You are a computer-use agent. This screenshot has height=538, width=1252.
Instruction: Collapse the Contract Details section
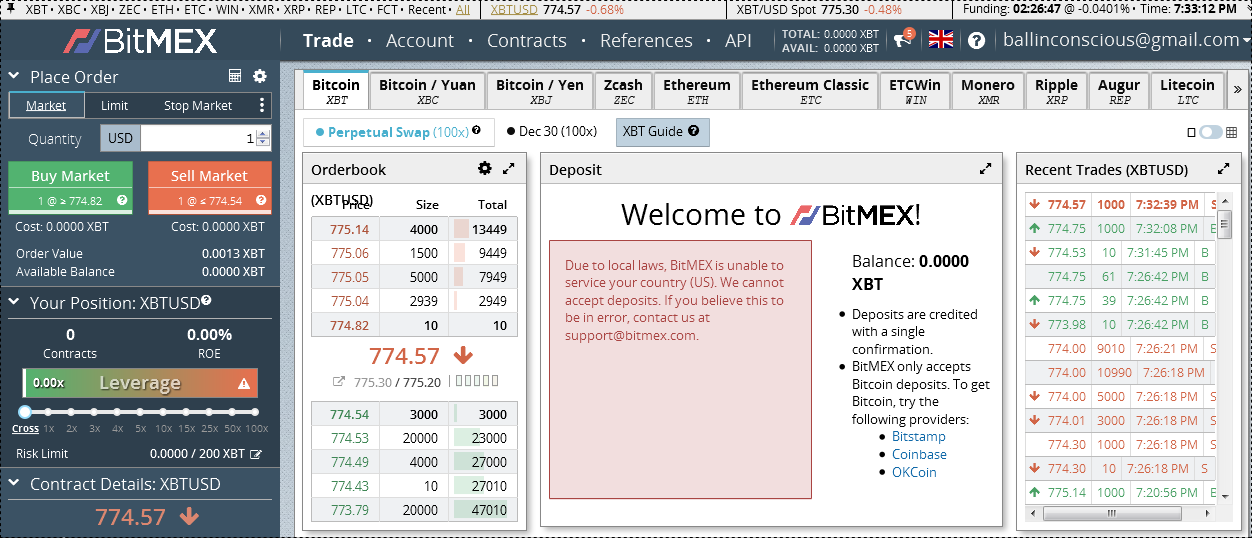tap(15, 484)
